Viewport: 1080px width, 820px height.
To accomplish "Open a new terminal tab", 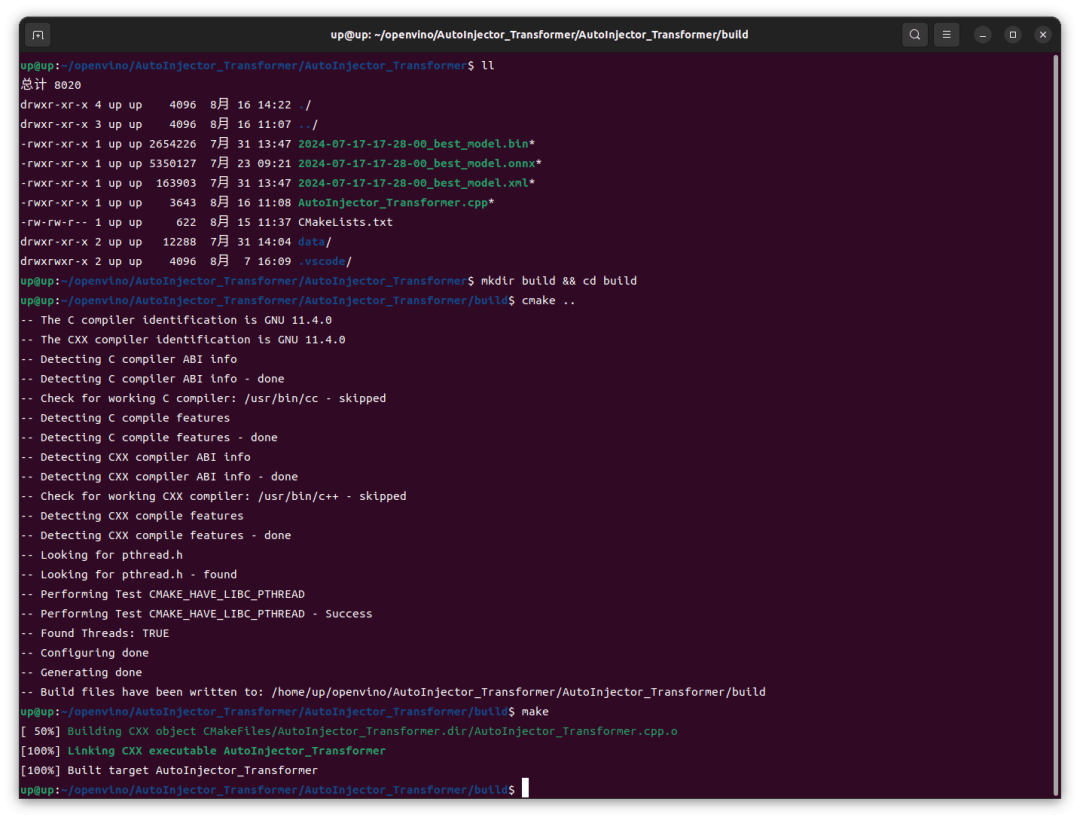I will click(x=38, y=34).
